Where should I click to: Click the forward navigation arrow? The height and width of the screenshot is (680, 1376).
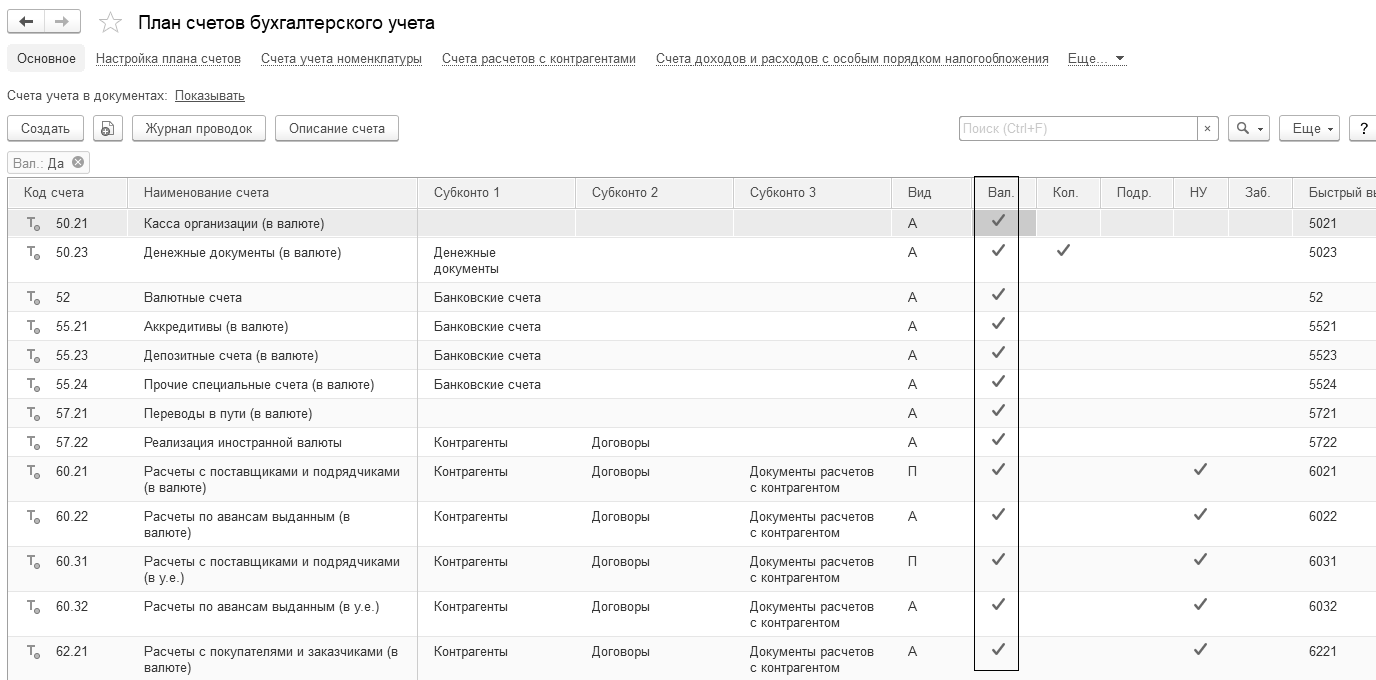[62, 22]
